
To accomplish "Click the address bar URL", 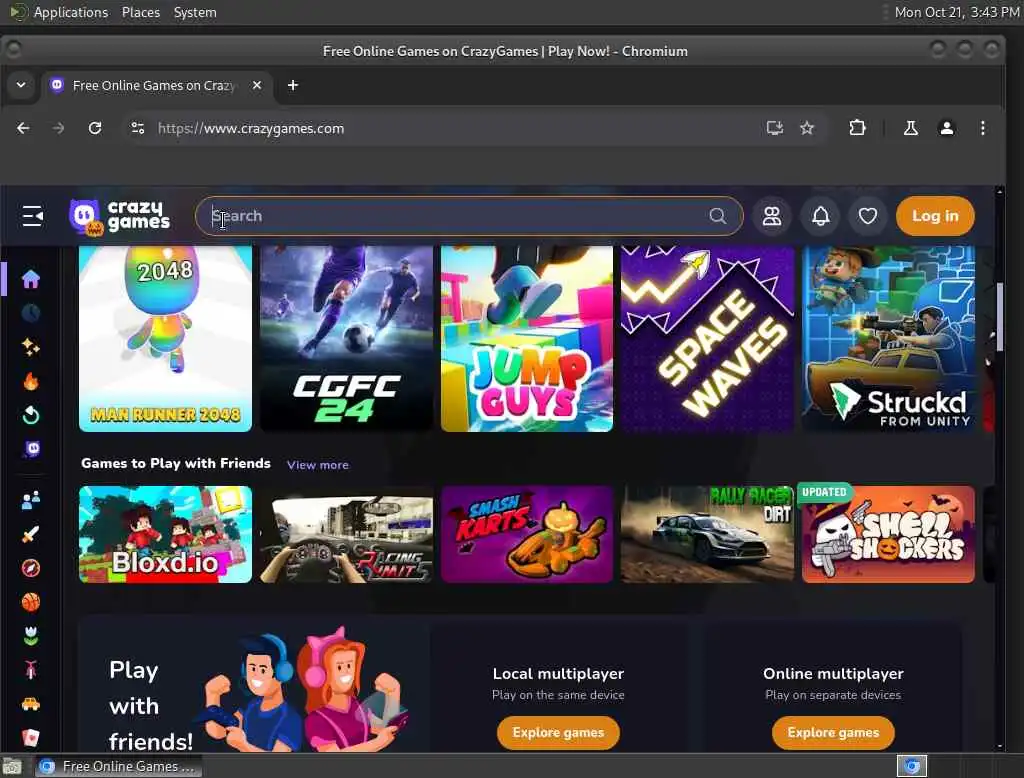I will (251, 128).
